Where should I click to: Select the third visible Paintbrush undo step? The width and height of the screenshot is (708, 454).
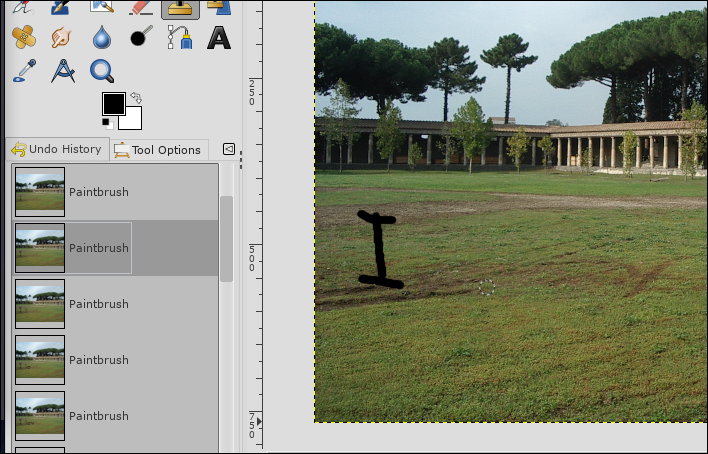pyautogui.click(x=115, y=304)
